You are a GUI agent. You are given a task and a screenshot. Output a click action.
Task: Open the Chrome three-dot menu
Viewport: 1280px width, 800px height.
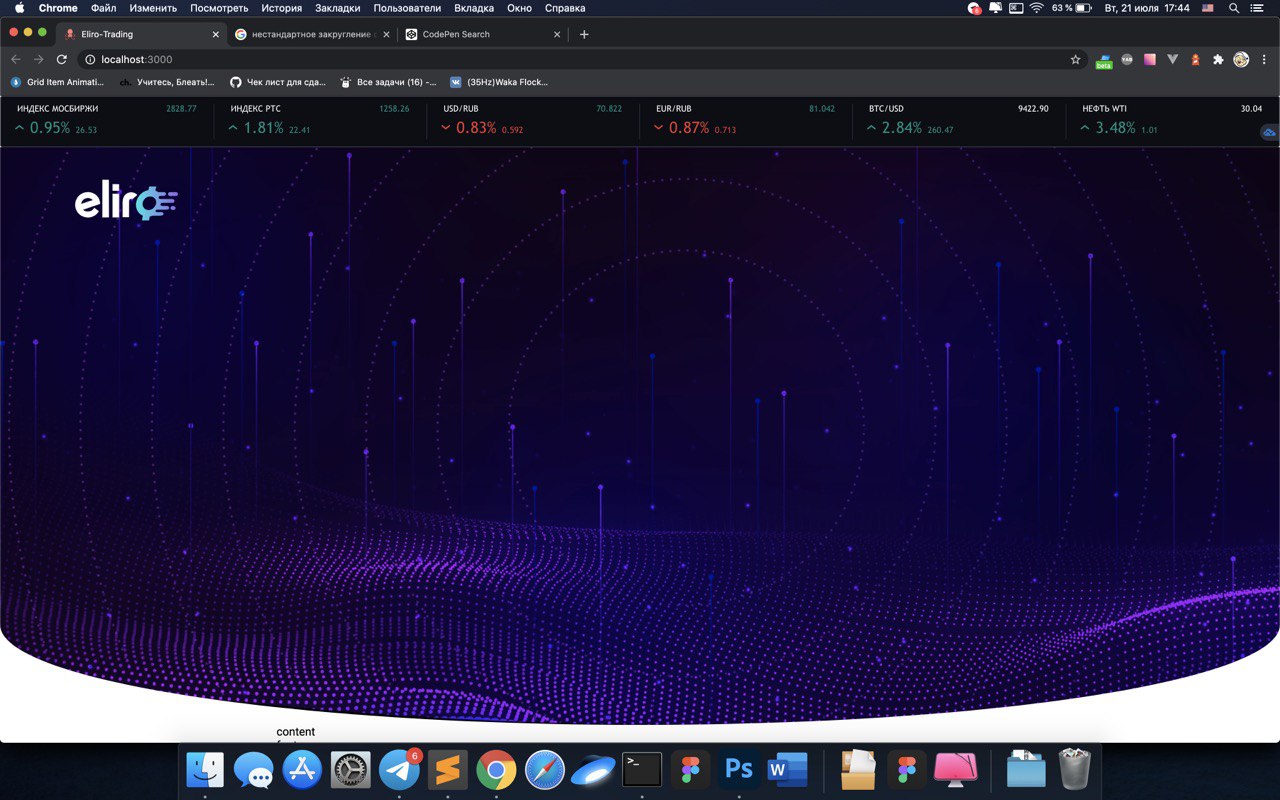pos(1264,60)
